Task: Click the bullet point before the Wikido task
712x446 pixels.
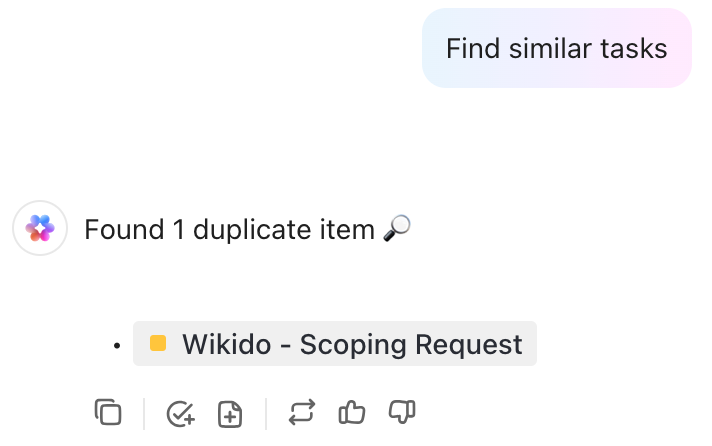Action: [117, 346]
